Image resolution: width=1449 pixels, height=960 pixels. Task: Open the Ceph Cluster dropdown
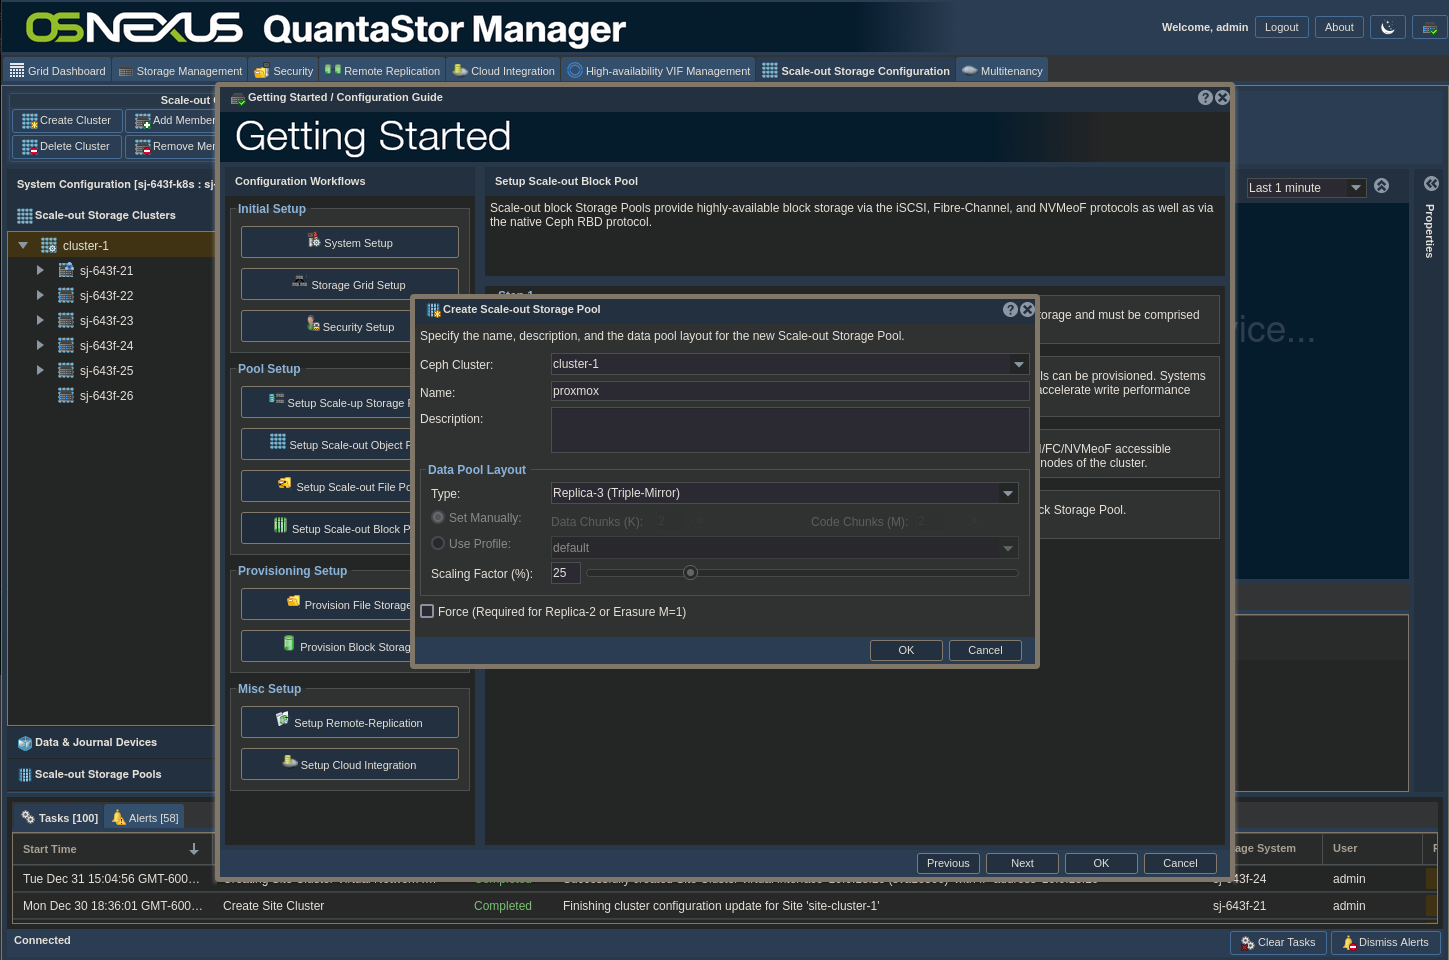[1018, 365]
